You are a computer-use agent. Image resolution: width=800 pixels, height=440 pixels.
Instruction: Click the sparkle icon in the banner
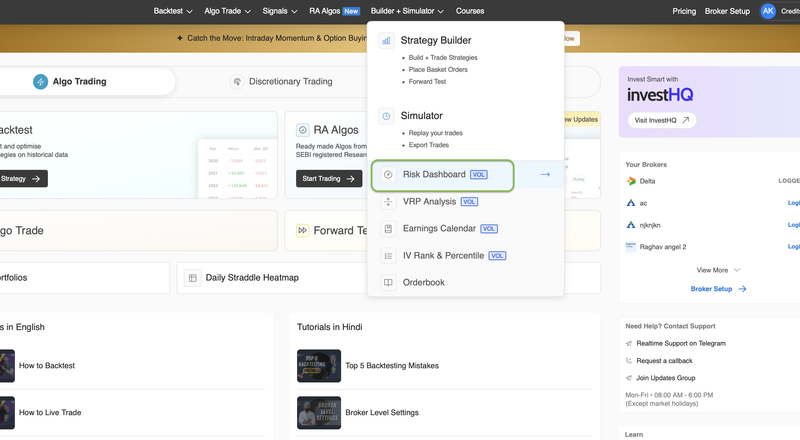pyautogui.click(x=180, y=38)
